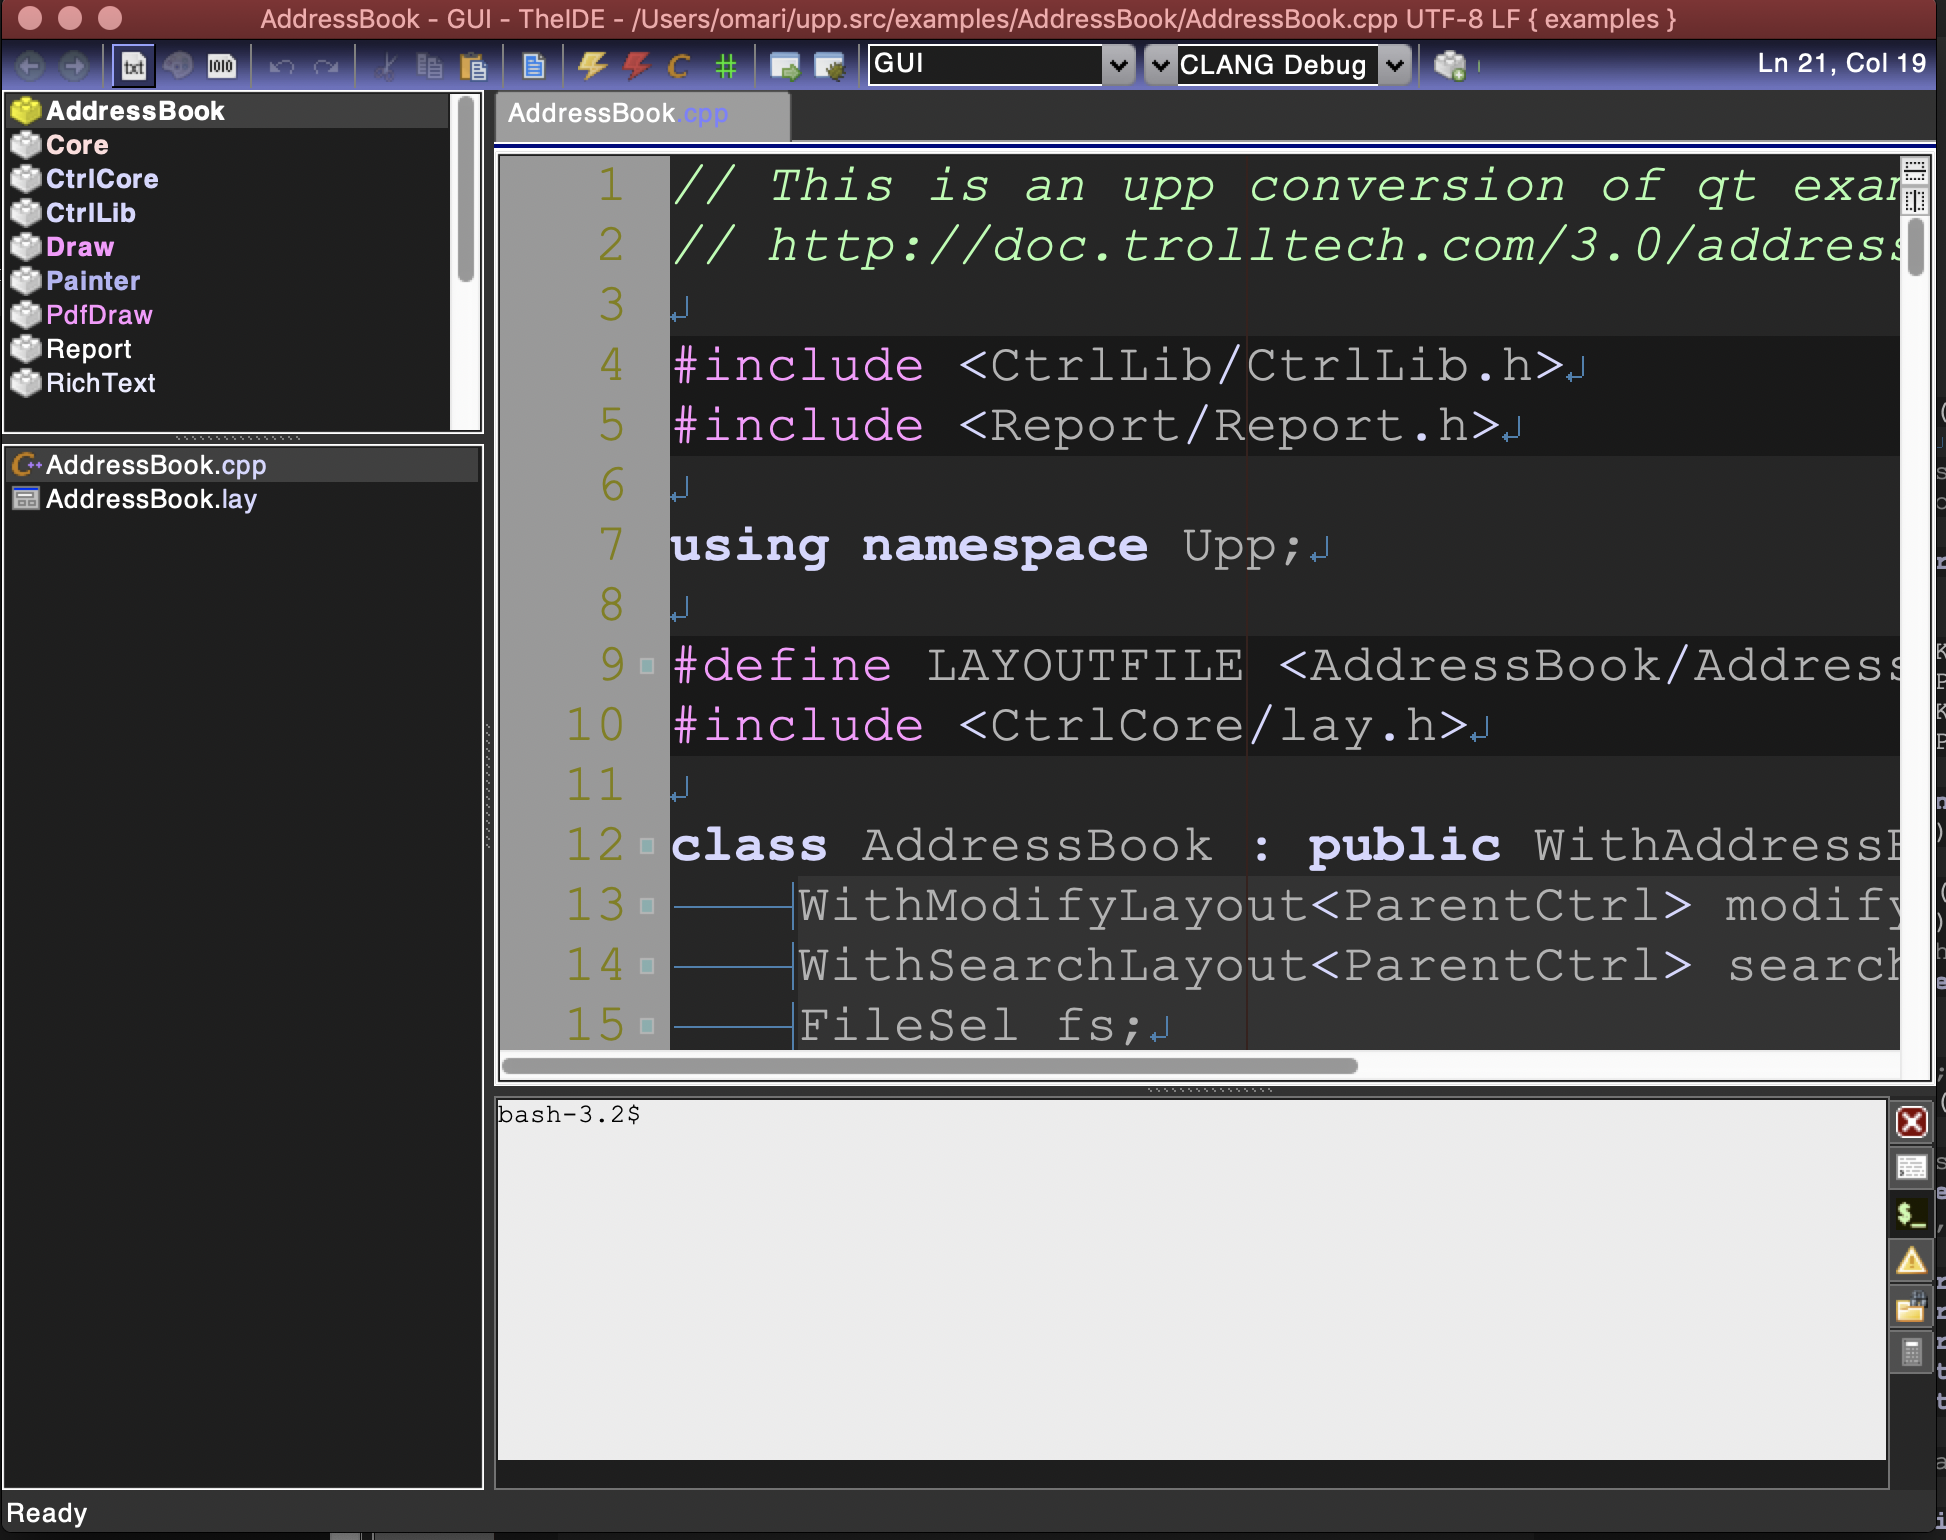Select AddressBook.lay in the file list

(151, 499)
